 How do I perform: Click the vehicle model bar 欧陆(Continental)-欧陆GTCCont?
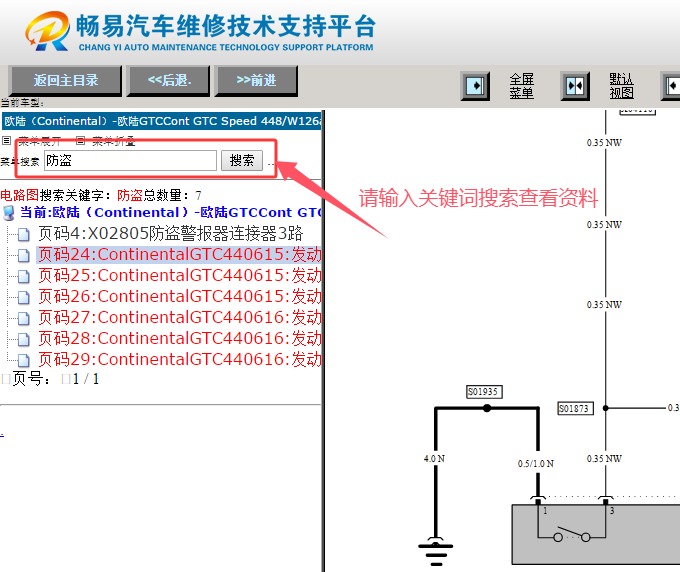[162, 121]
